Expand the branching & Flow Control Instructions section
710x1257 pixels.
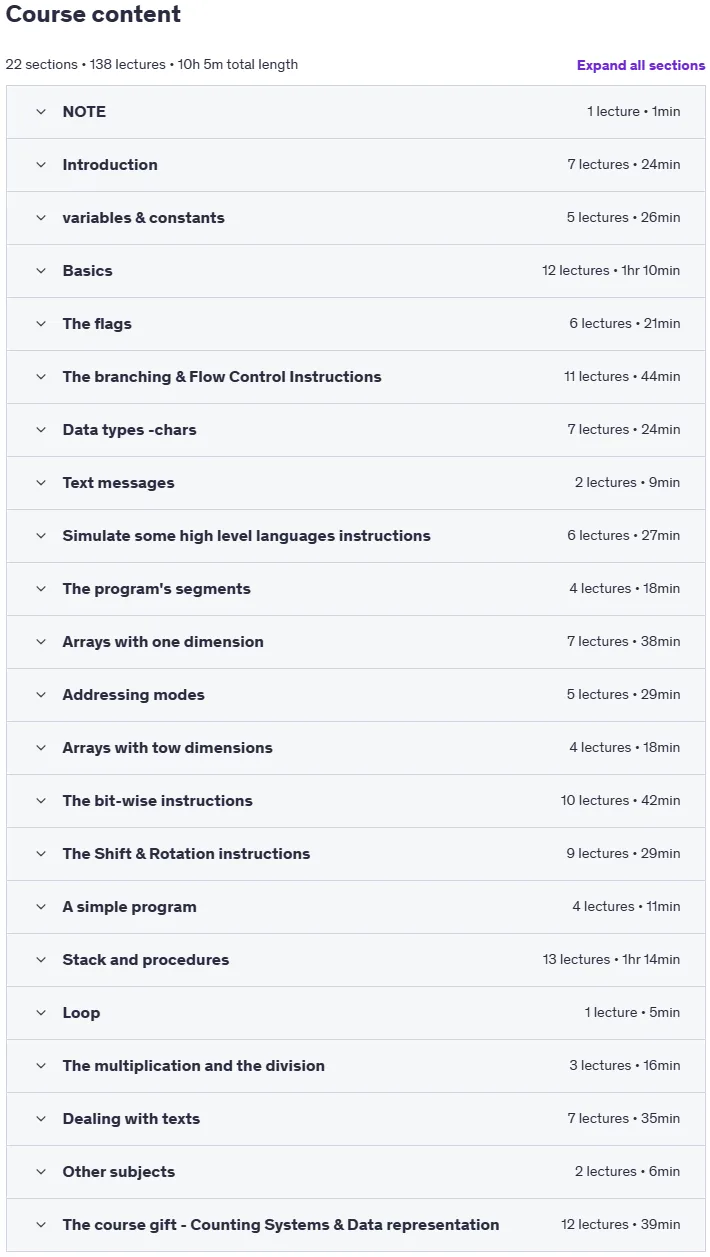coord(356,377)
